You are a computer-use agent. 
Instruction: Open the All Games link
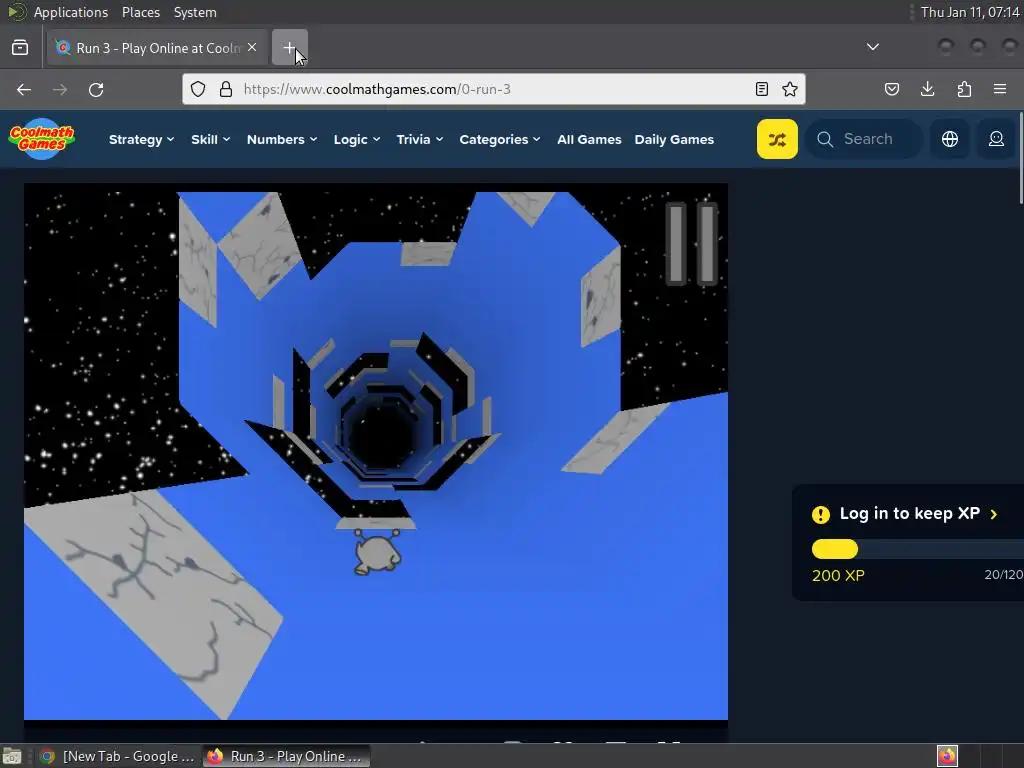pyautogui.click(x=589, y=139)
